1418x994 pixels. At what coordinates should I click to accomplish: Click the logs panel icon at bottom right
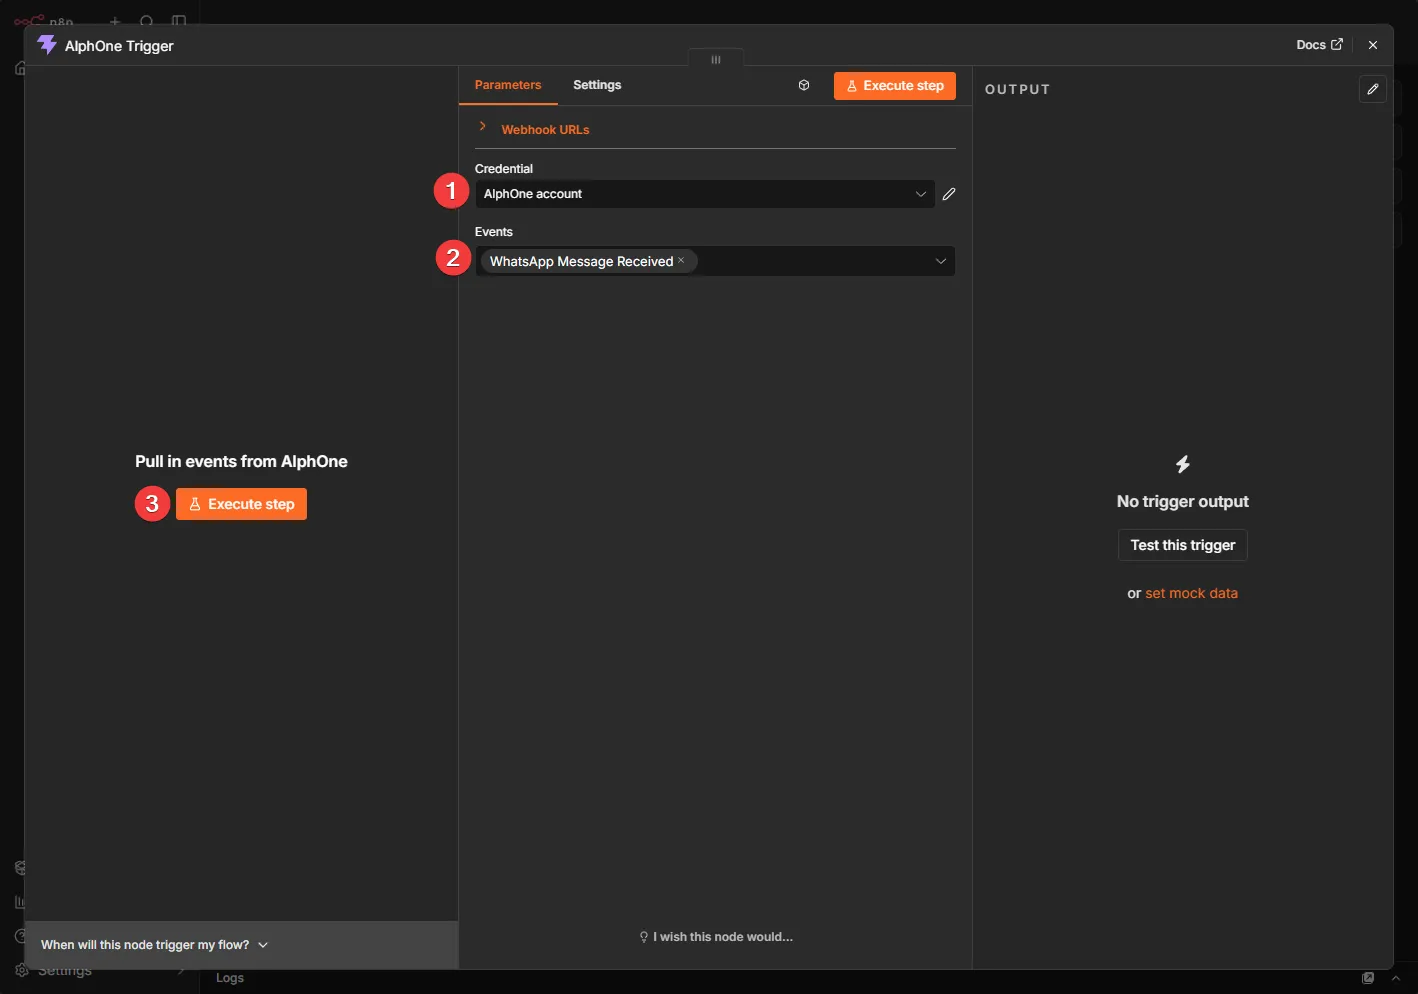(1368, 978)
